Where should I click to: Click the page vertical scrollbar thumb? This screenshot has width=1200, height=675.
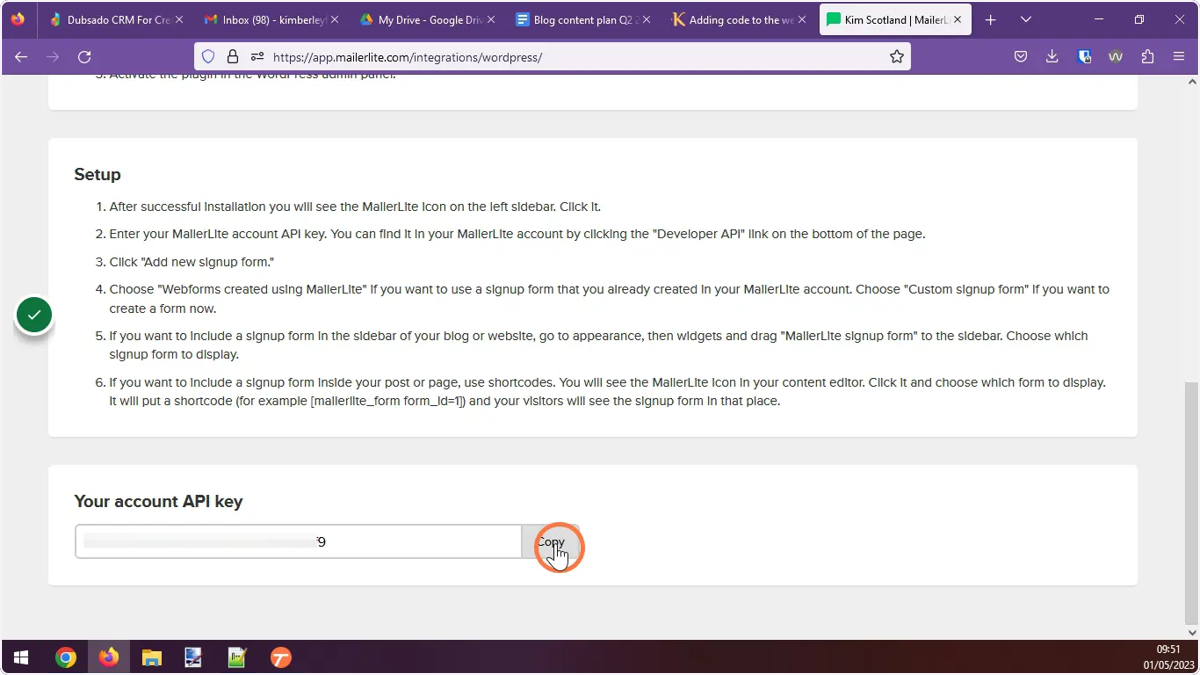coord(1191,502)
